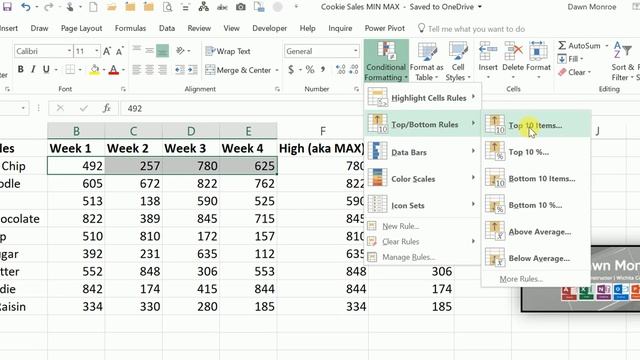Screen dimensions: 640x360
Task: Click the Redo icon in the quick access toolbar
Action: (48, 7)
